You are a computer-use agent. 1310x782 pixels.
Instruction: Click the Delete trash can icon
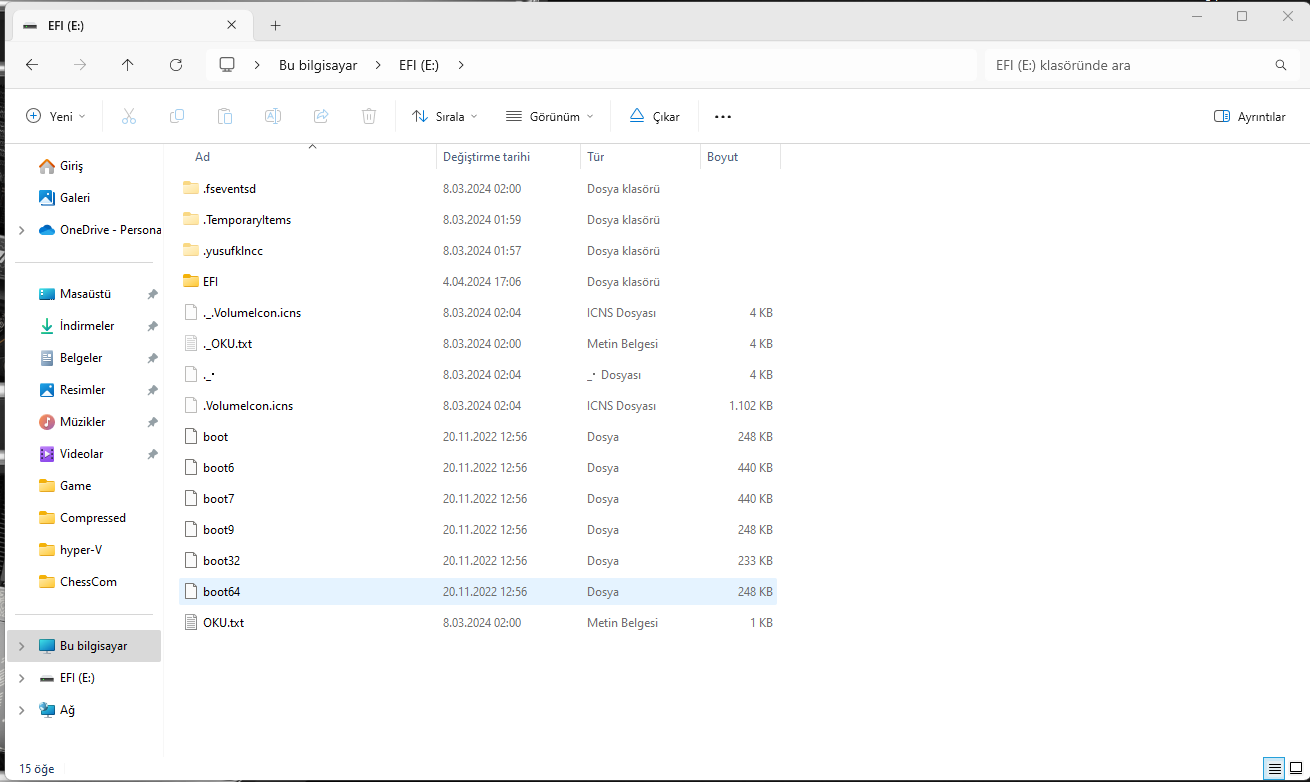click(x=369, y=116)
